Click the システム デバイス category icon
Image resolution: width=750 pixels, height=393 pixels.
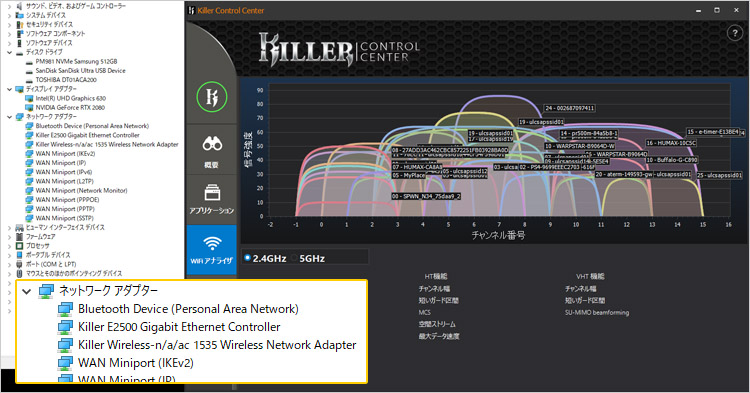click(x=20, y=15)
